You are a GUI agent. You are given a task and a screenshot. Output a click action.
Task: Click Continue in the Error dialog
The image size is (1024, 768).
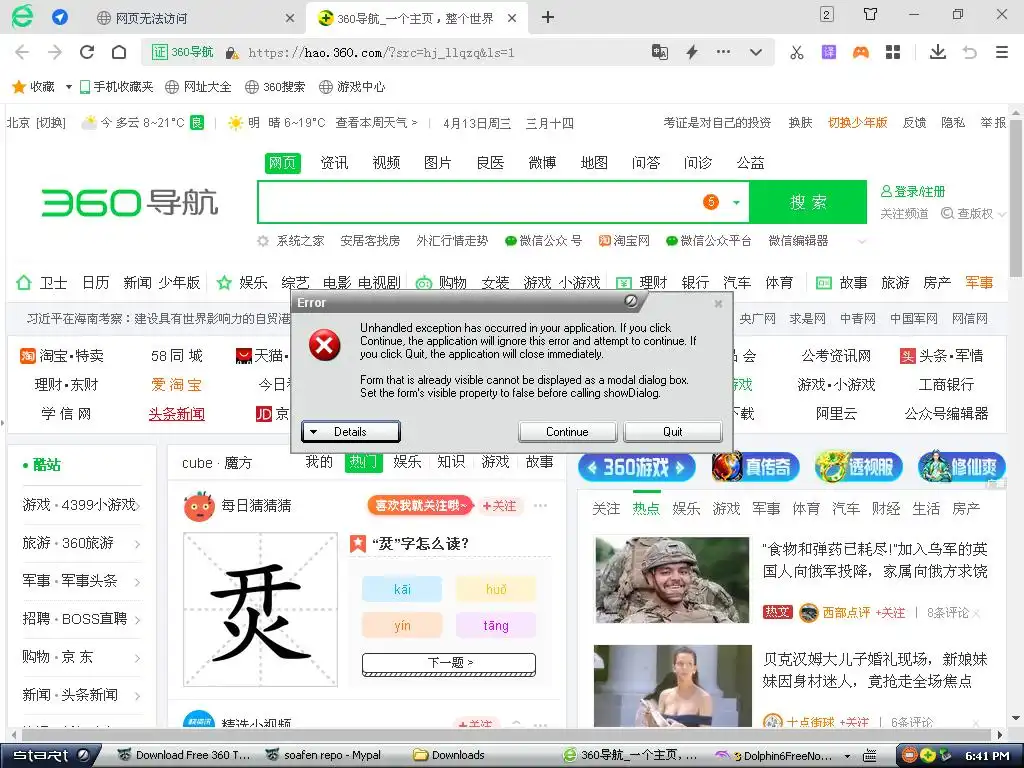[x=568, y=432]
